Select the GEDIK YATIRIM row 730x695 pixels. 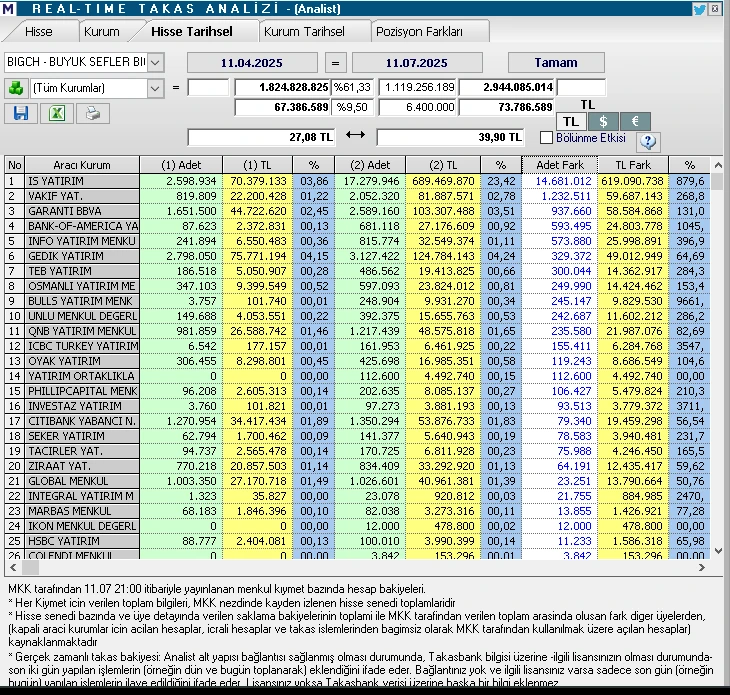pyautogui.click(x=358, y=256)
